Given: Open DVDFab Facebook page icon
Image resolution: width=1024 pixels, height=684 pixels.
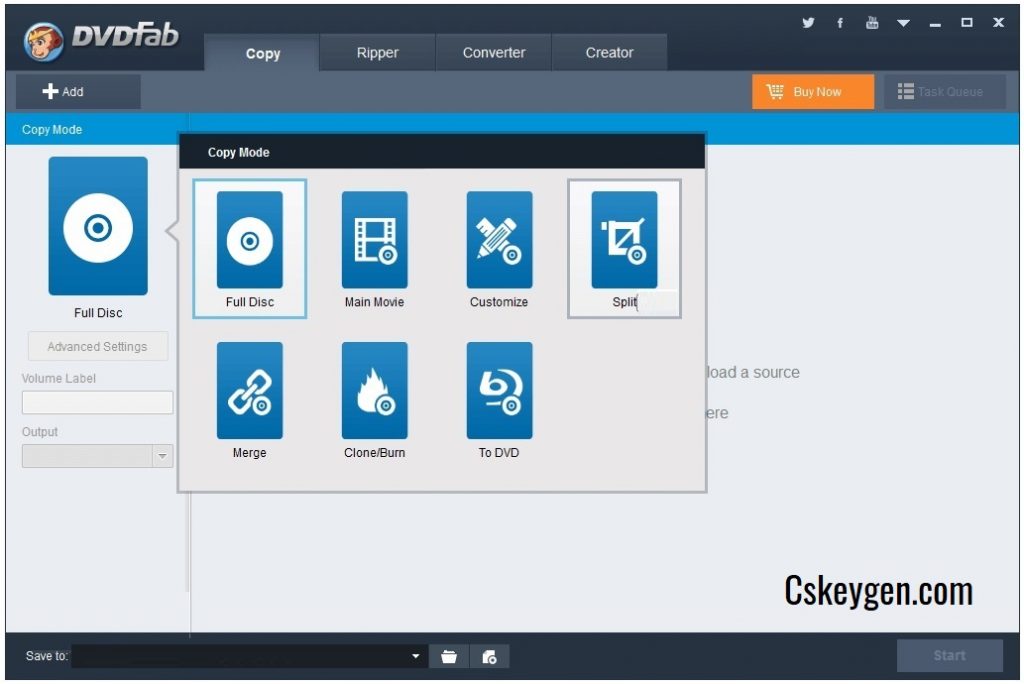Looking at the screenshot, I should pos(840,23).
